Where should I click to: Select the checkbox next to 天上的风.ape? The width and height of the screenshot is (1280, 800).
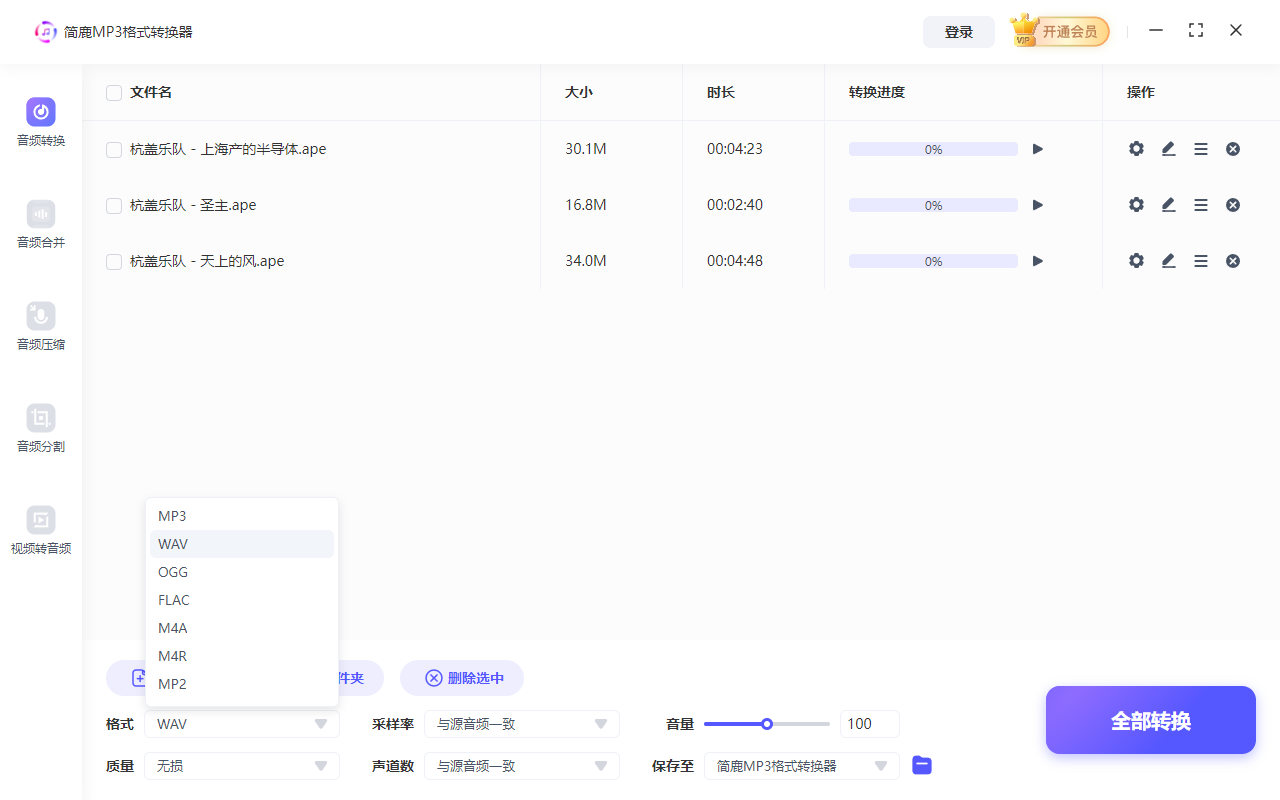coord(113,260)
